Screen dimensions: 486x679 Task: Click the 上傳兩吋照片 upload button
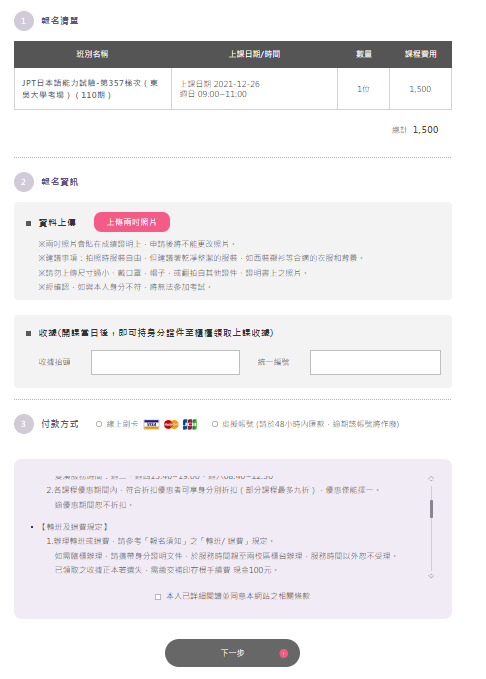point(132,222)
